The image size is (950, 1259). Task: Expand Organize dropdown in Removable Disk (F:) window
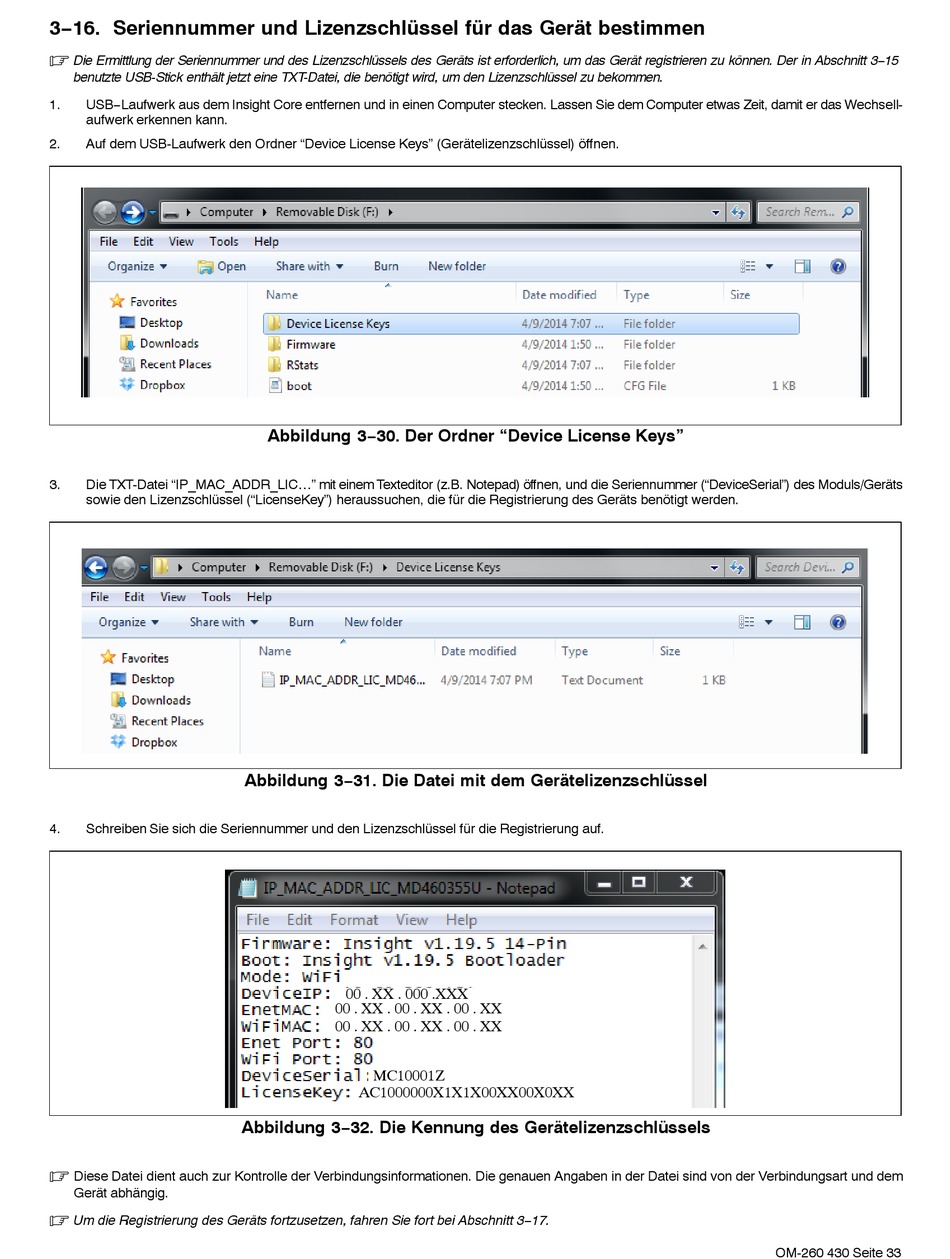pos(138,266)
